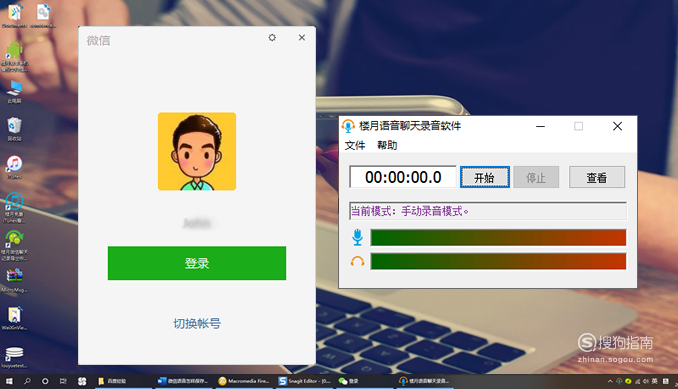678x389 pixels.
Task: Click the blue microphone icon in the recorder
Action: coord(357,237)
